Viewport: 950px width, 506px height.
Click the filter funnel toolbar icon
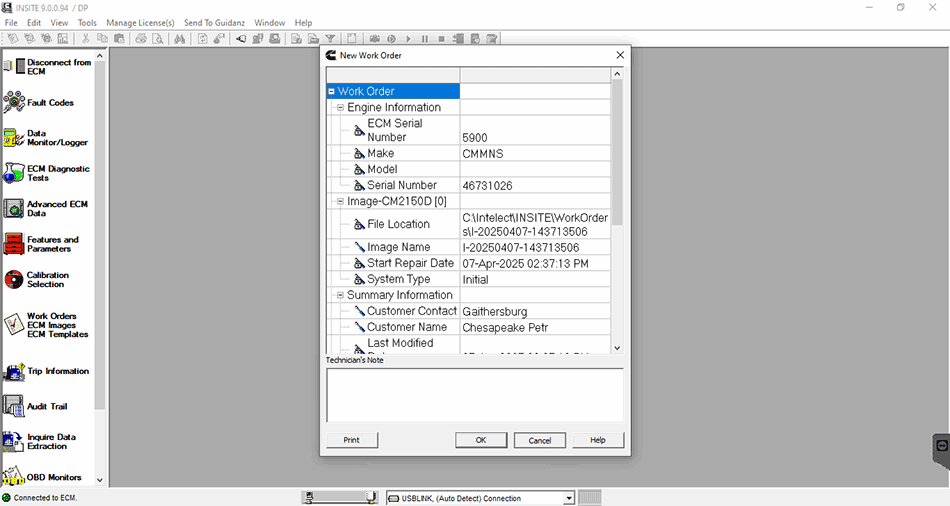click(330, 39)
